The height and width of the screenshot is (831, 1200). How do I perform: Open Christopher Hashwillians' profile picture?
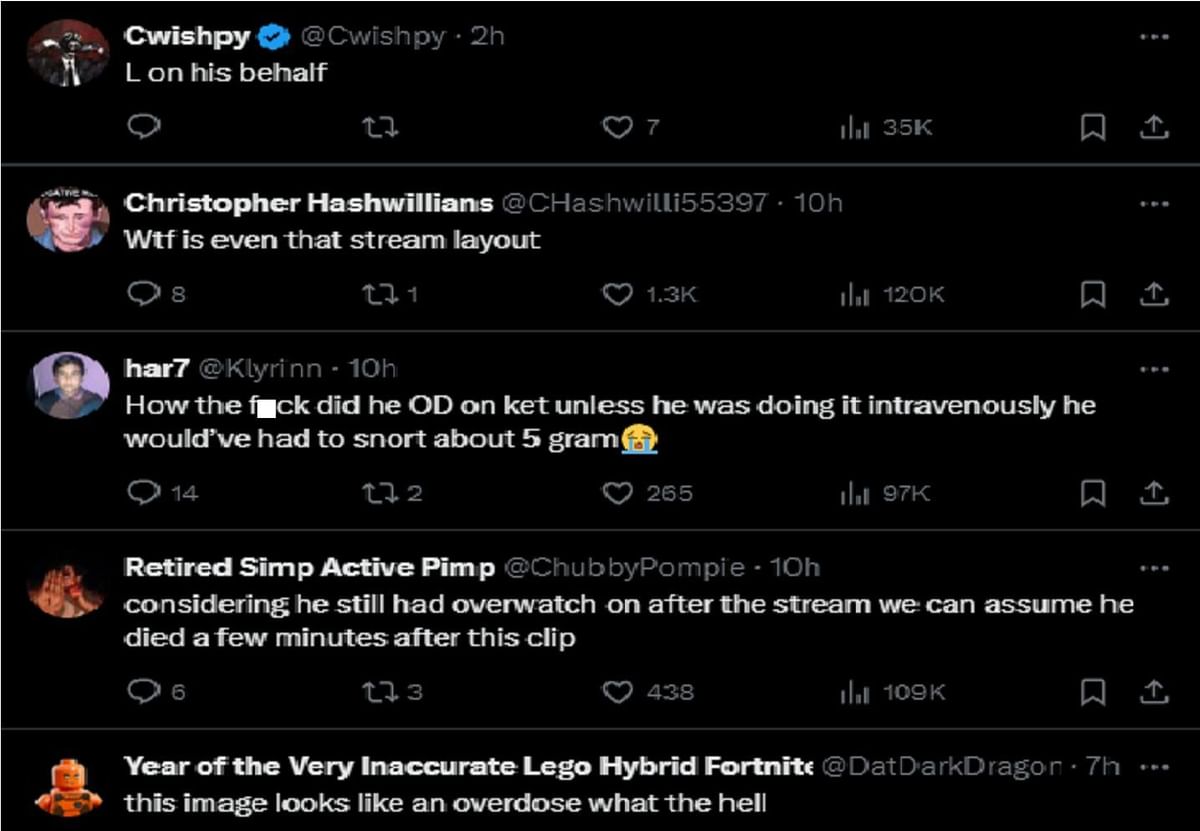point(68,219)
